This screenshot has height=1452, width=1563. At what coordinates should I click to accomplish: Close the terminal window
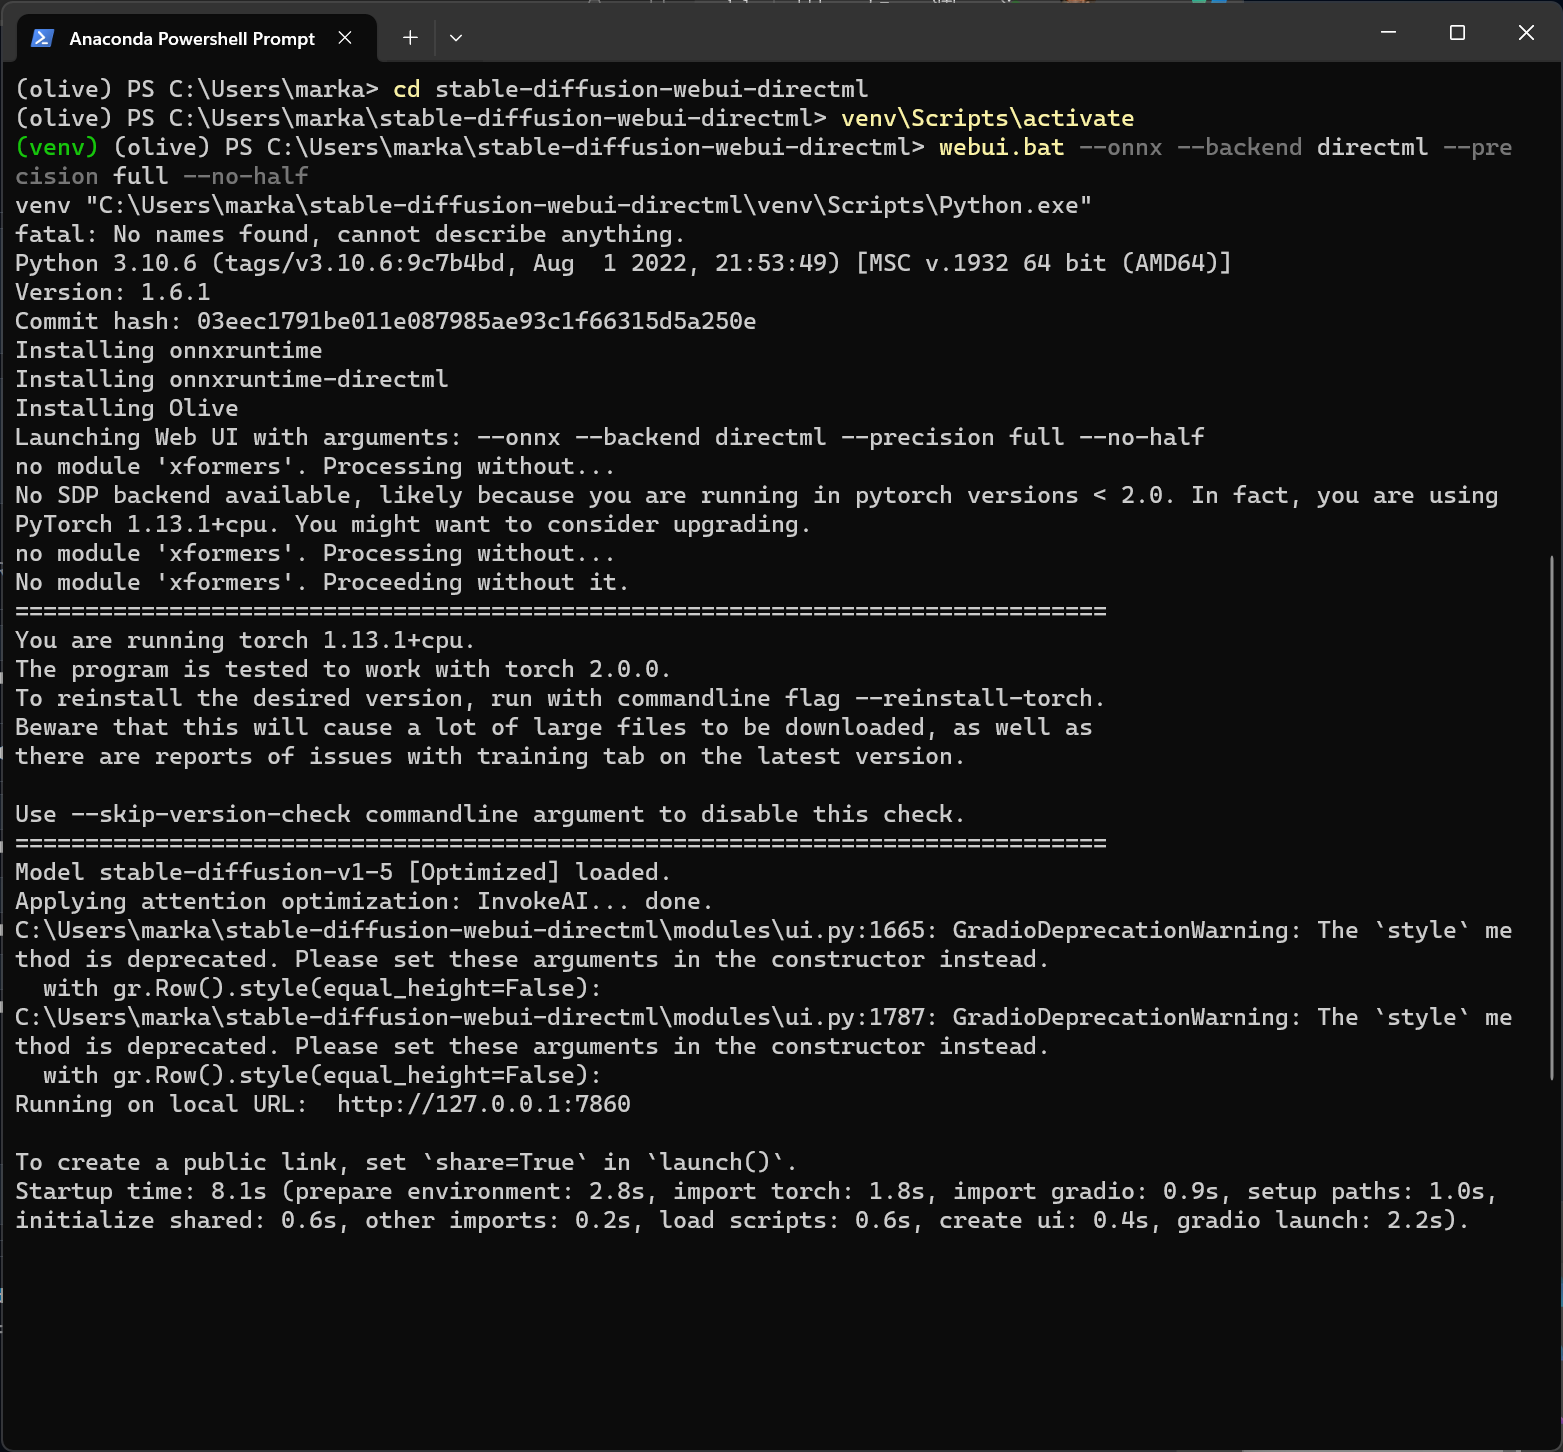(1526, 33)
